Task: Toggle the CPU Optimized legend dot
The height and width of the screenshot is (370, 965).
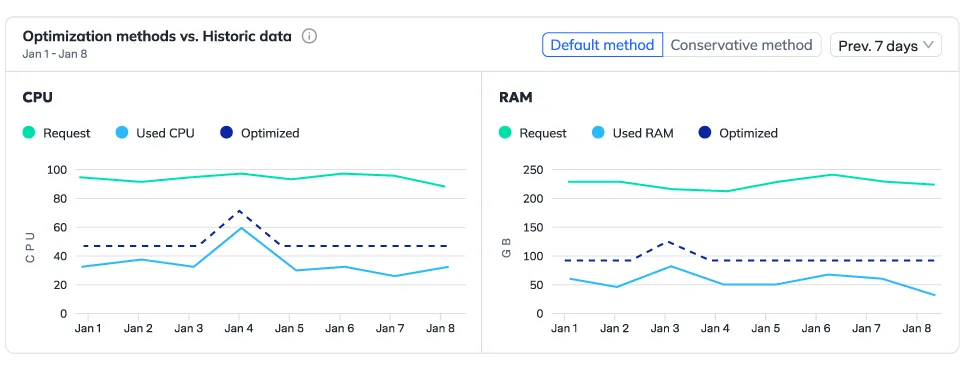Action: coord(227,133)
